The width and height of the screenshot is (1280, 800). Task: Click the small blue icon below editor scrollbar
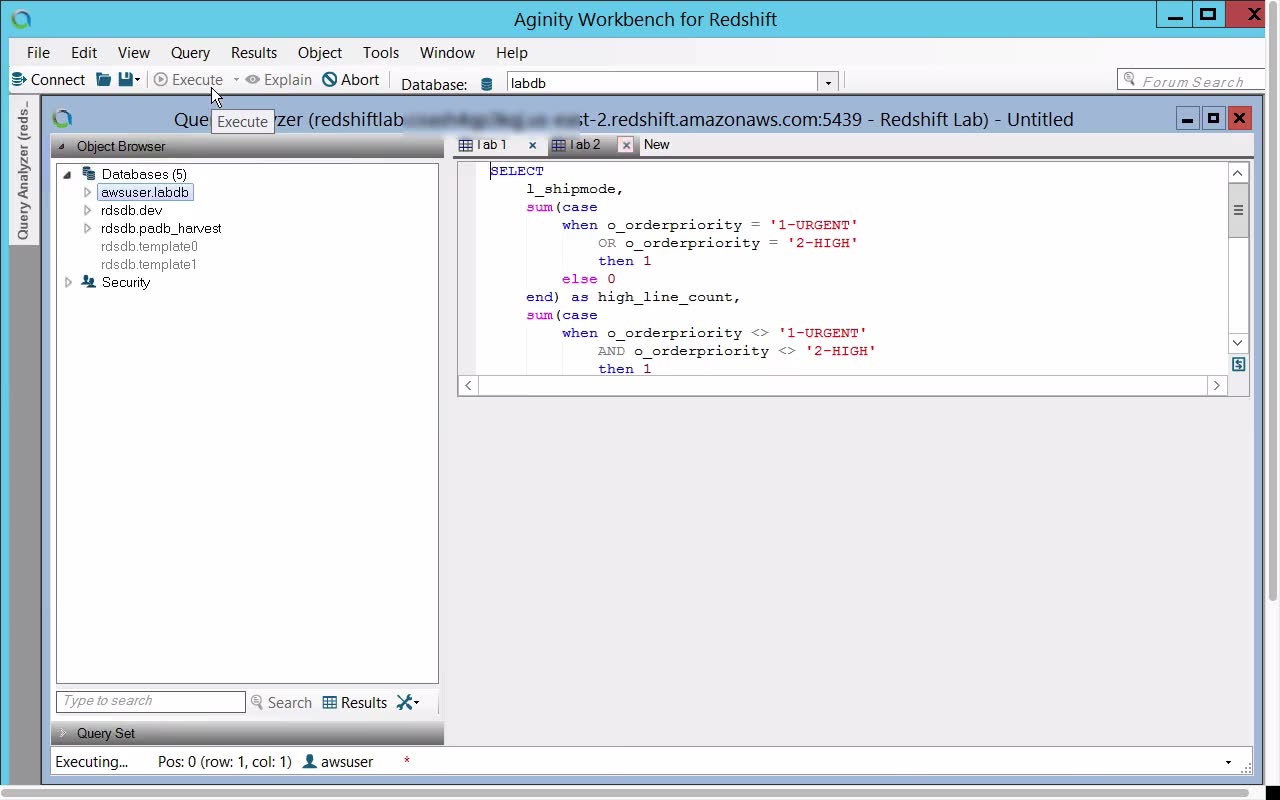(1238, 365)
